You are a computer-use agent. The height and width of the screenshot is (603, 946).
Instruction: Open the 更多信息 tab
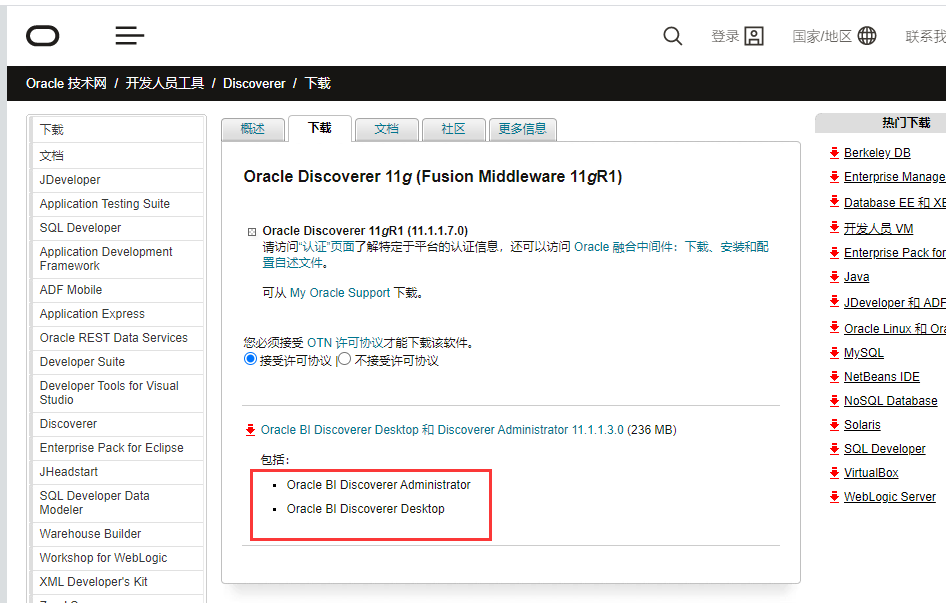point(522,129)
